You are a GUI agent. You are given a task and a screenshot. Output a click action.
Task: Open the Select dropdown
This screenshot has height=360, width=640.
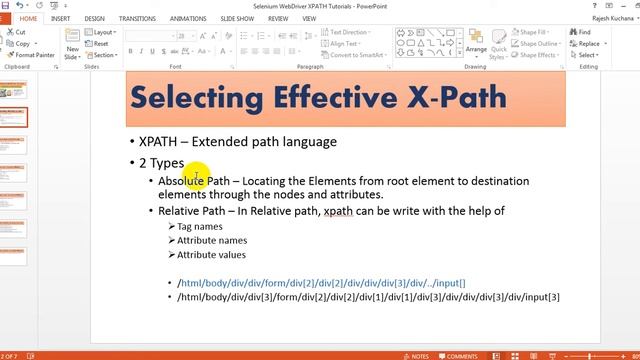coord(585,55)
